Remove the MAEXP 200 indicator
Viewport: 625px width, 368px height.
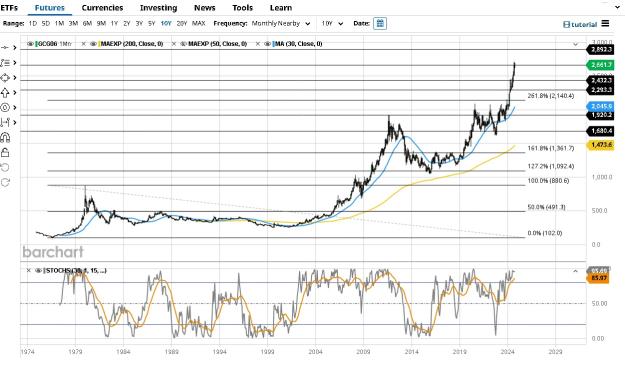pos(83,44)
